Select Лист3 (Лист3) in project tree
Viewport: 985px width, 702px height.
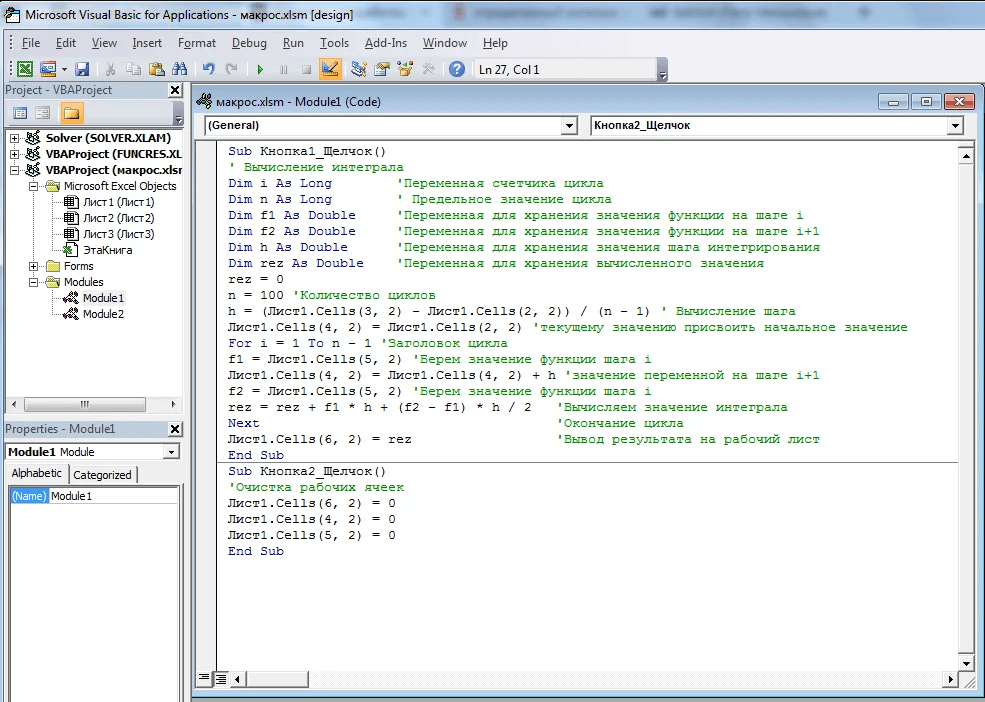click(118, 234)
